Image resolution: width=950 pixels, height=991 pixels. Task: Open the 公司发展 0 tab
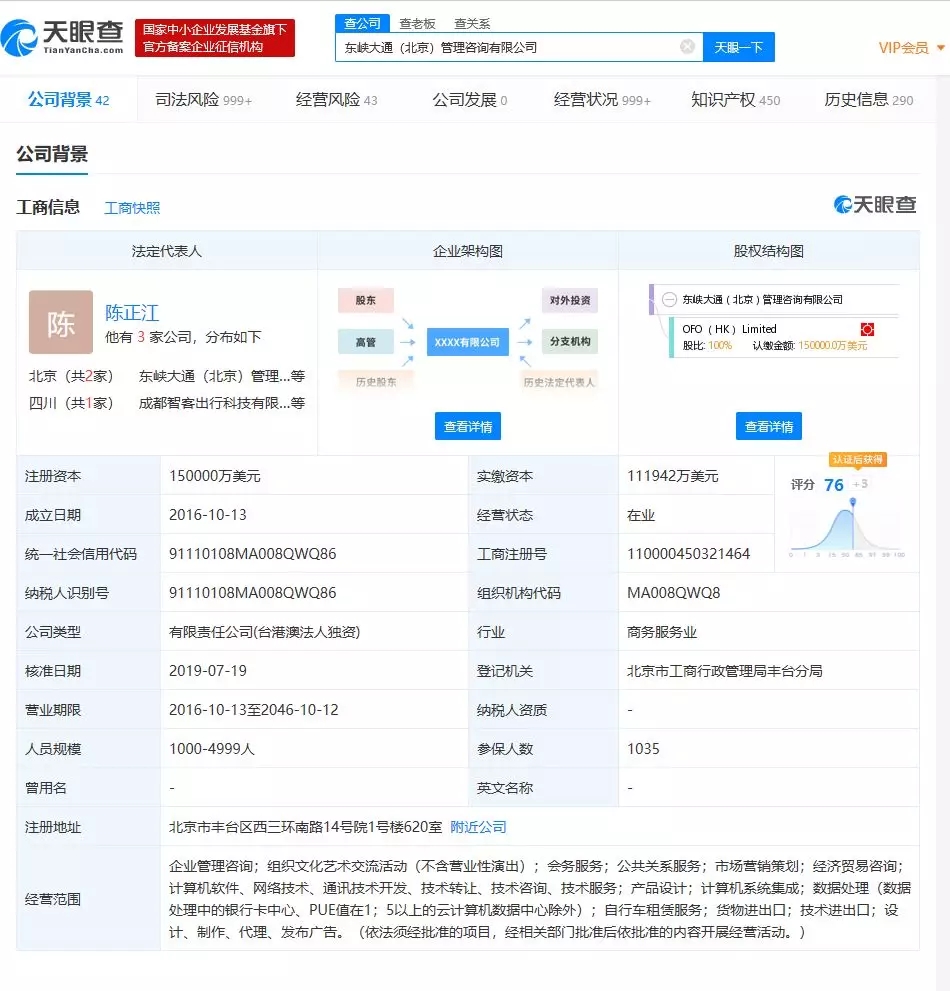pos(470,100)
